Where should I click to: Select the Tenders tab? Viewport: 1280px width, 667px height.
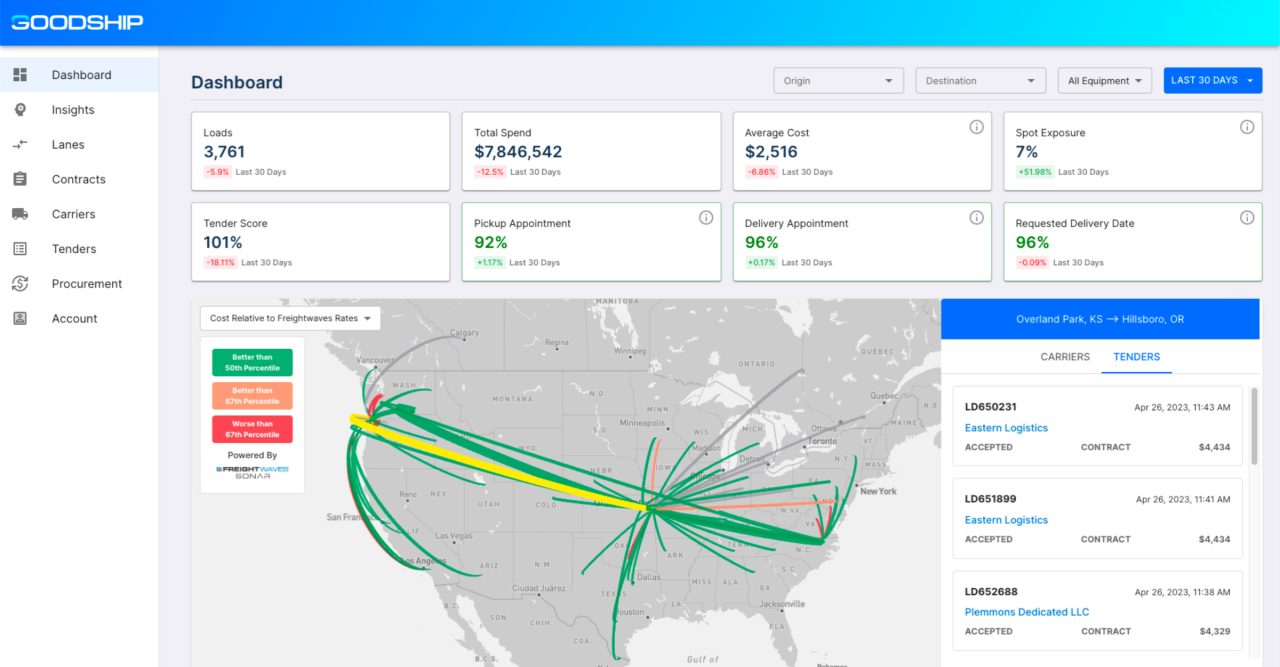point(1136,357)
